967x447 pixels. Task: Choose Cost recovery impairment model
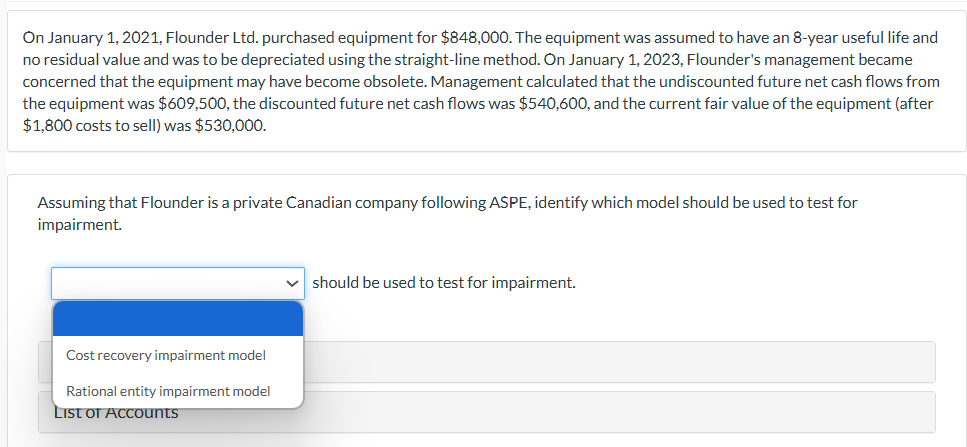pos(166,355)
